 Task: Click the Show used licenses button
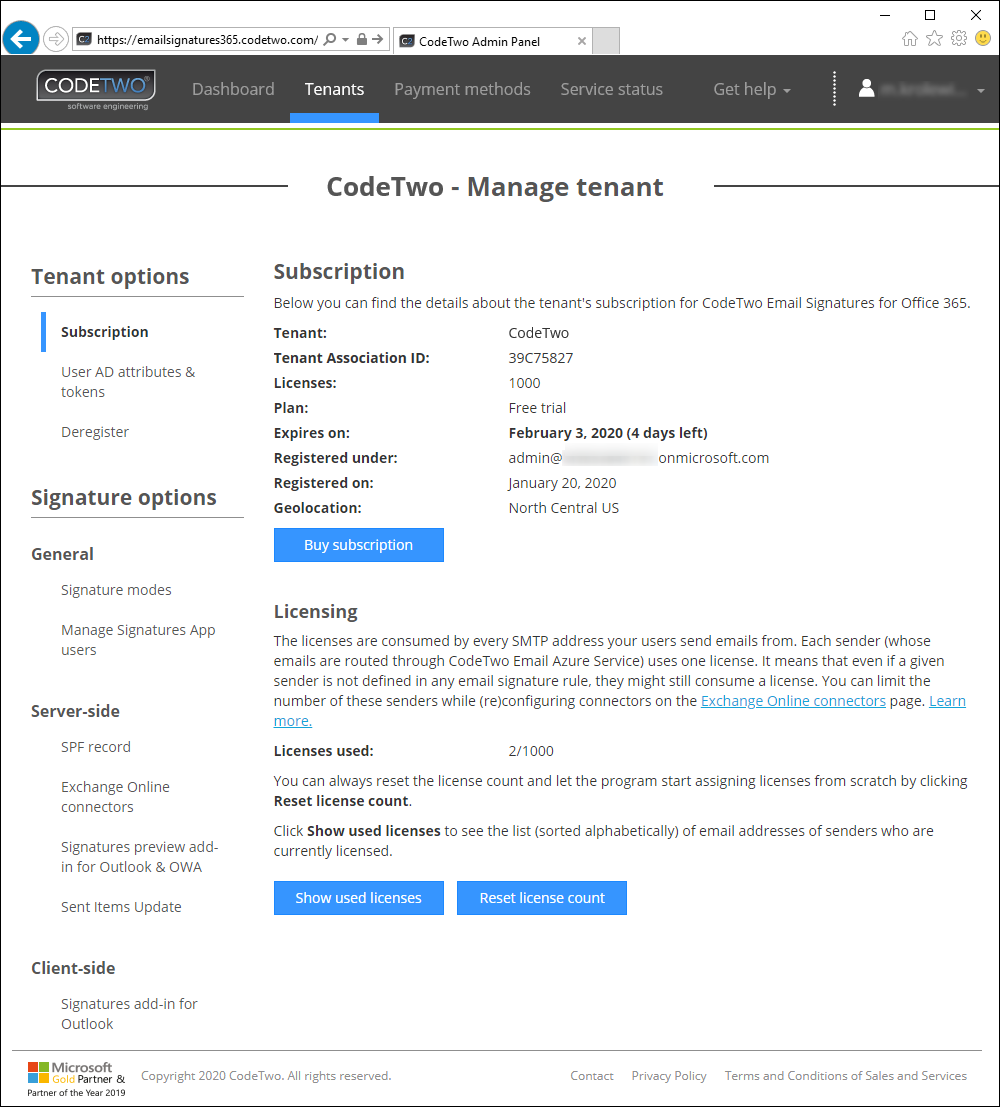(359, 898)
